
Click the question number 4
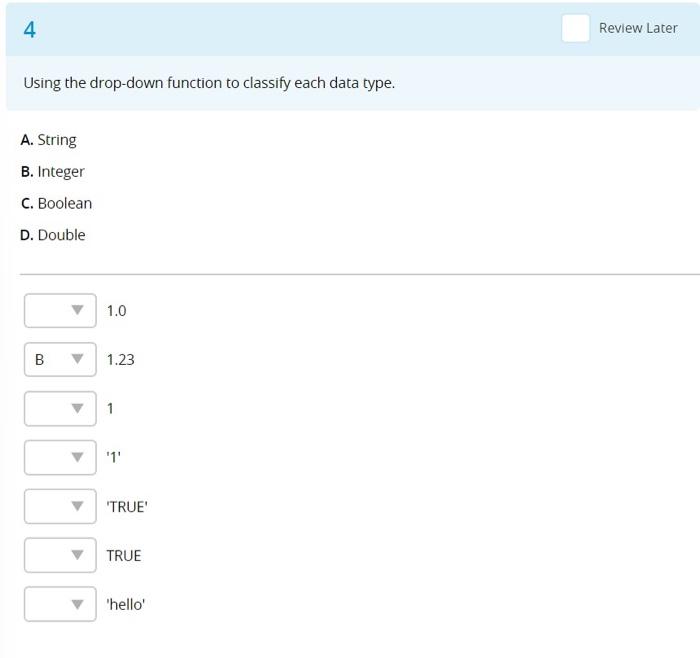(x=29, y=29)
